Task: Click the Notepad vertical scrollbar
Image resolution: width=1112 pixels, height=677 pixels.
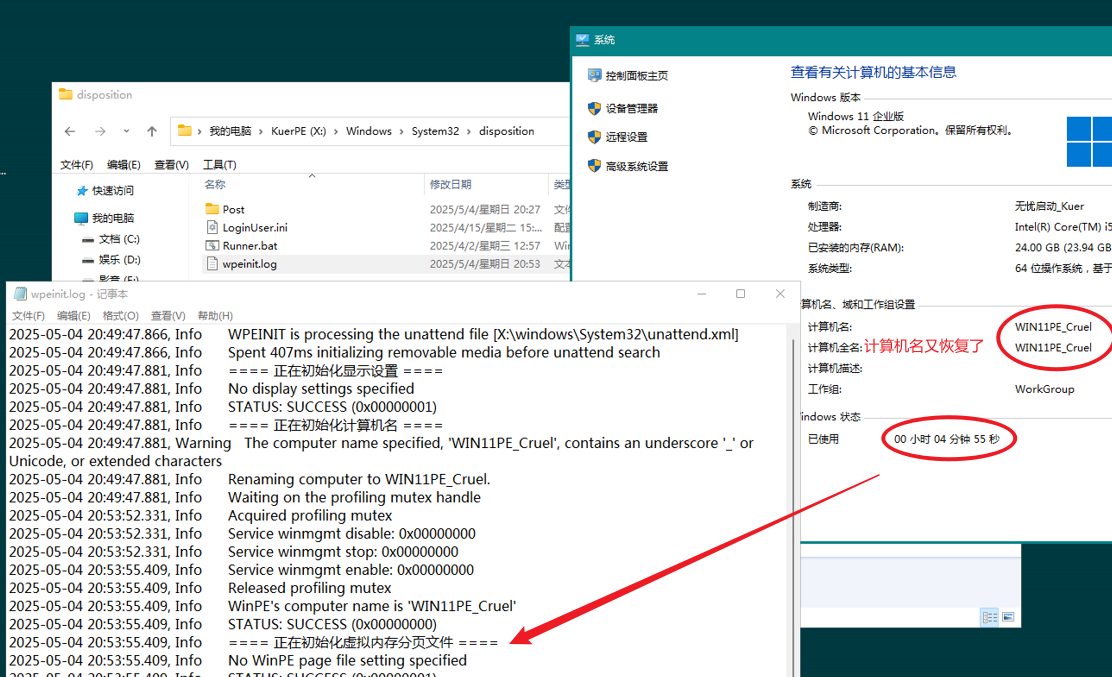Action: (x=793, y=500)
